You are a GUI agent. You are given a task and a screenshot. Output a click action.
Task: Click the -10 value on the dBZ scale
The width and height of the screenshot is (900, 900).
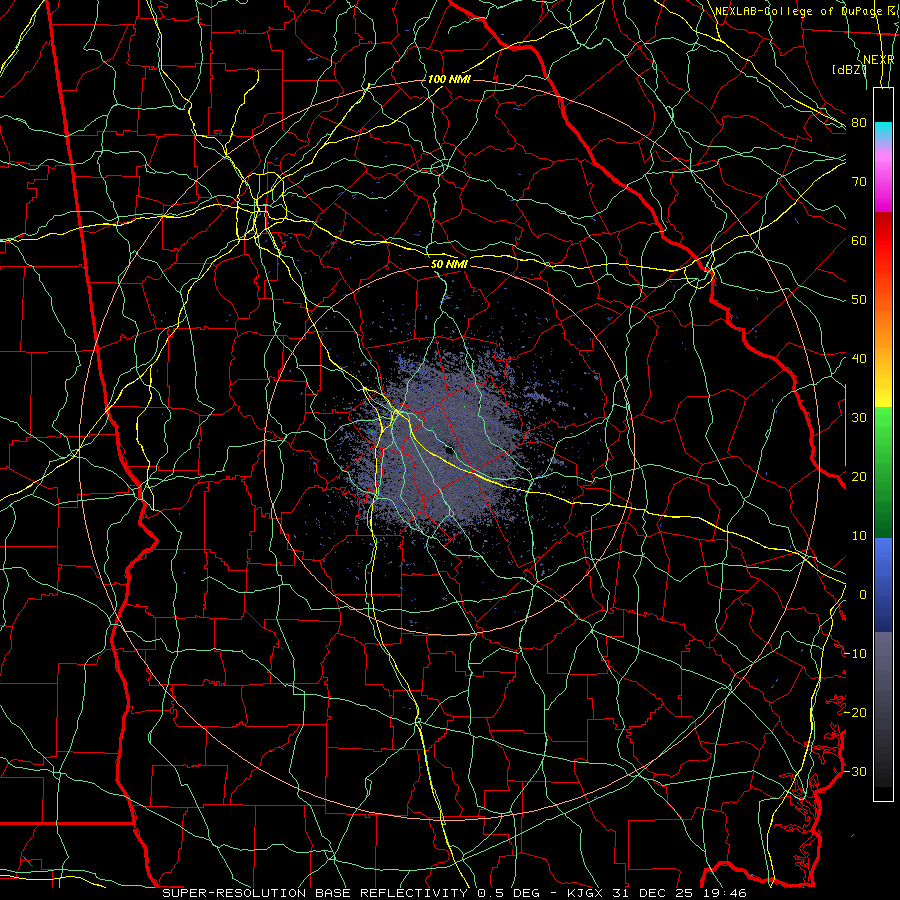point(855,654)
